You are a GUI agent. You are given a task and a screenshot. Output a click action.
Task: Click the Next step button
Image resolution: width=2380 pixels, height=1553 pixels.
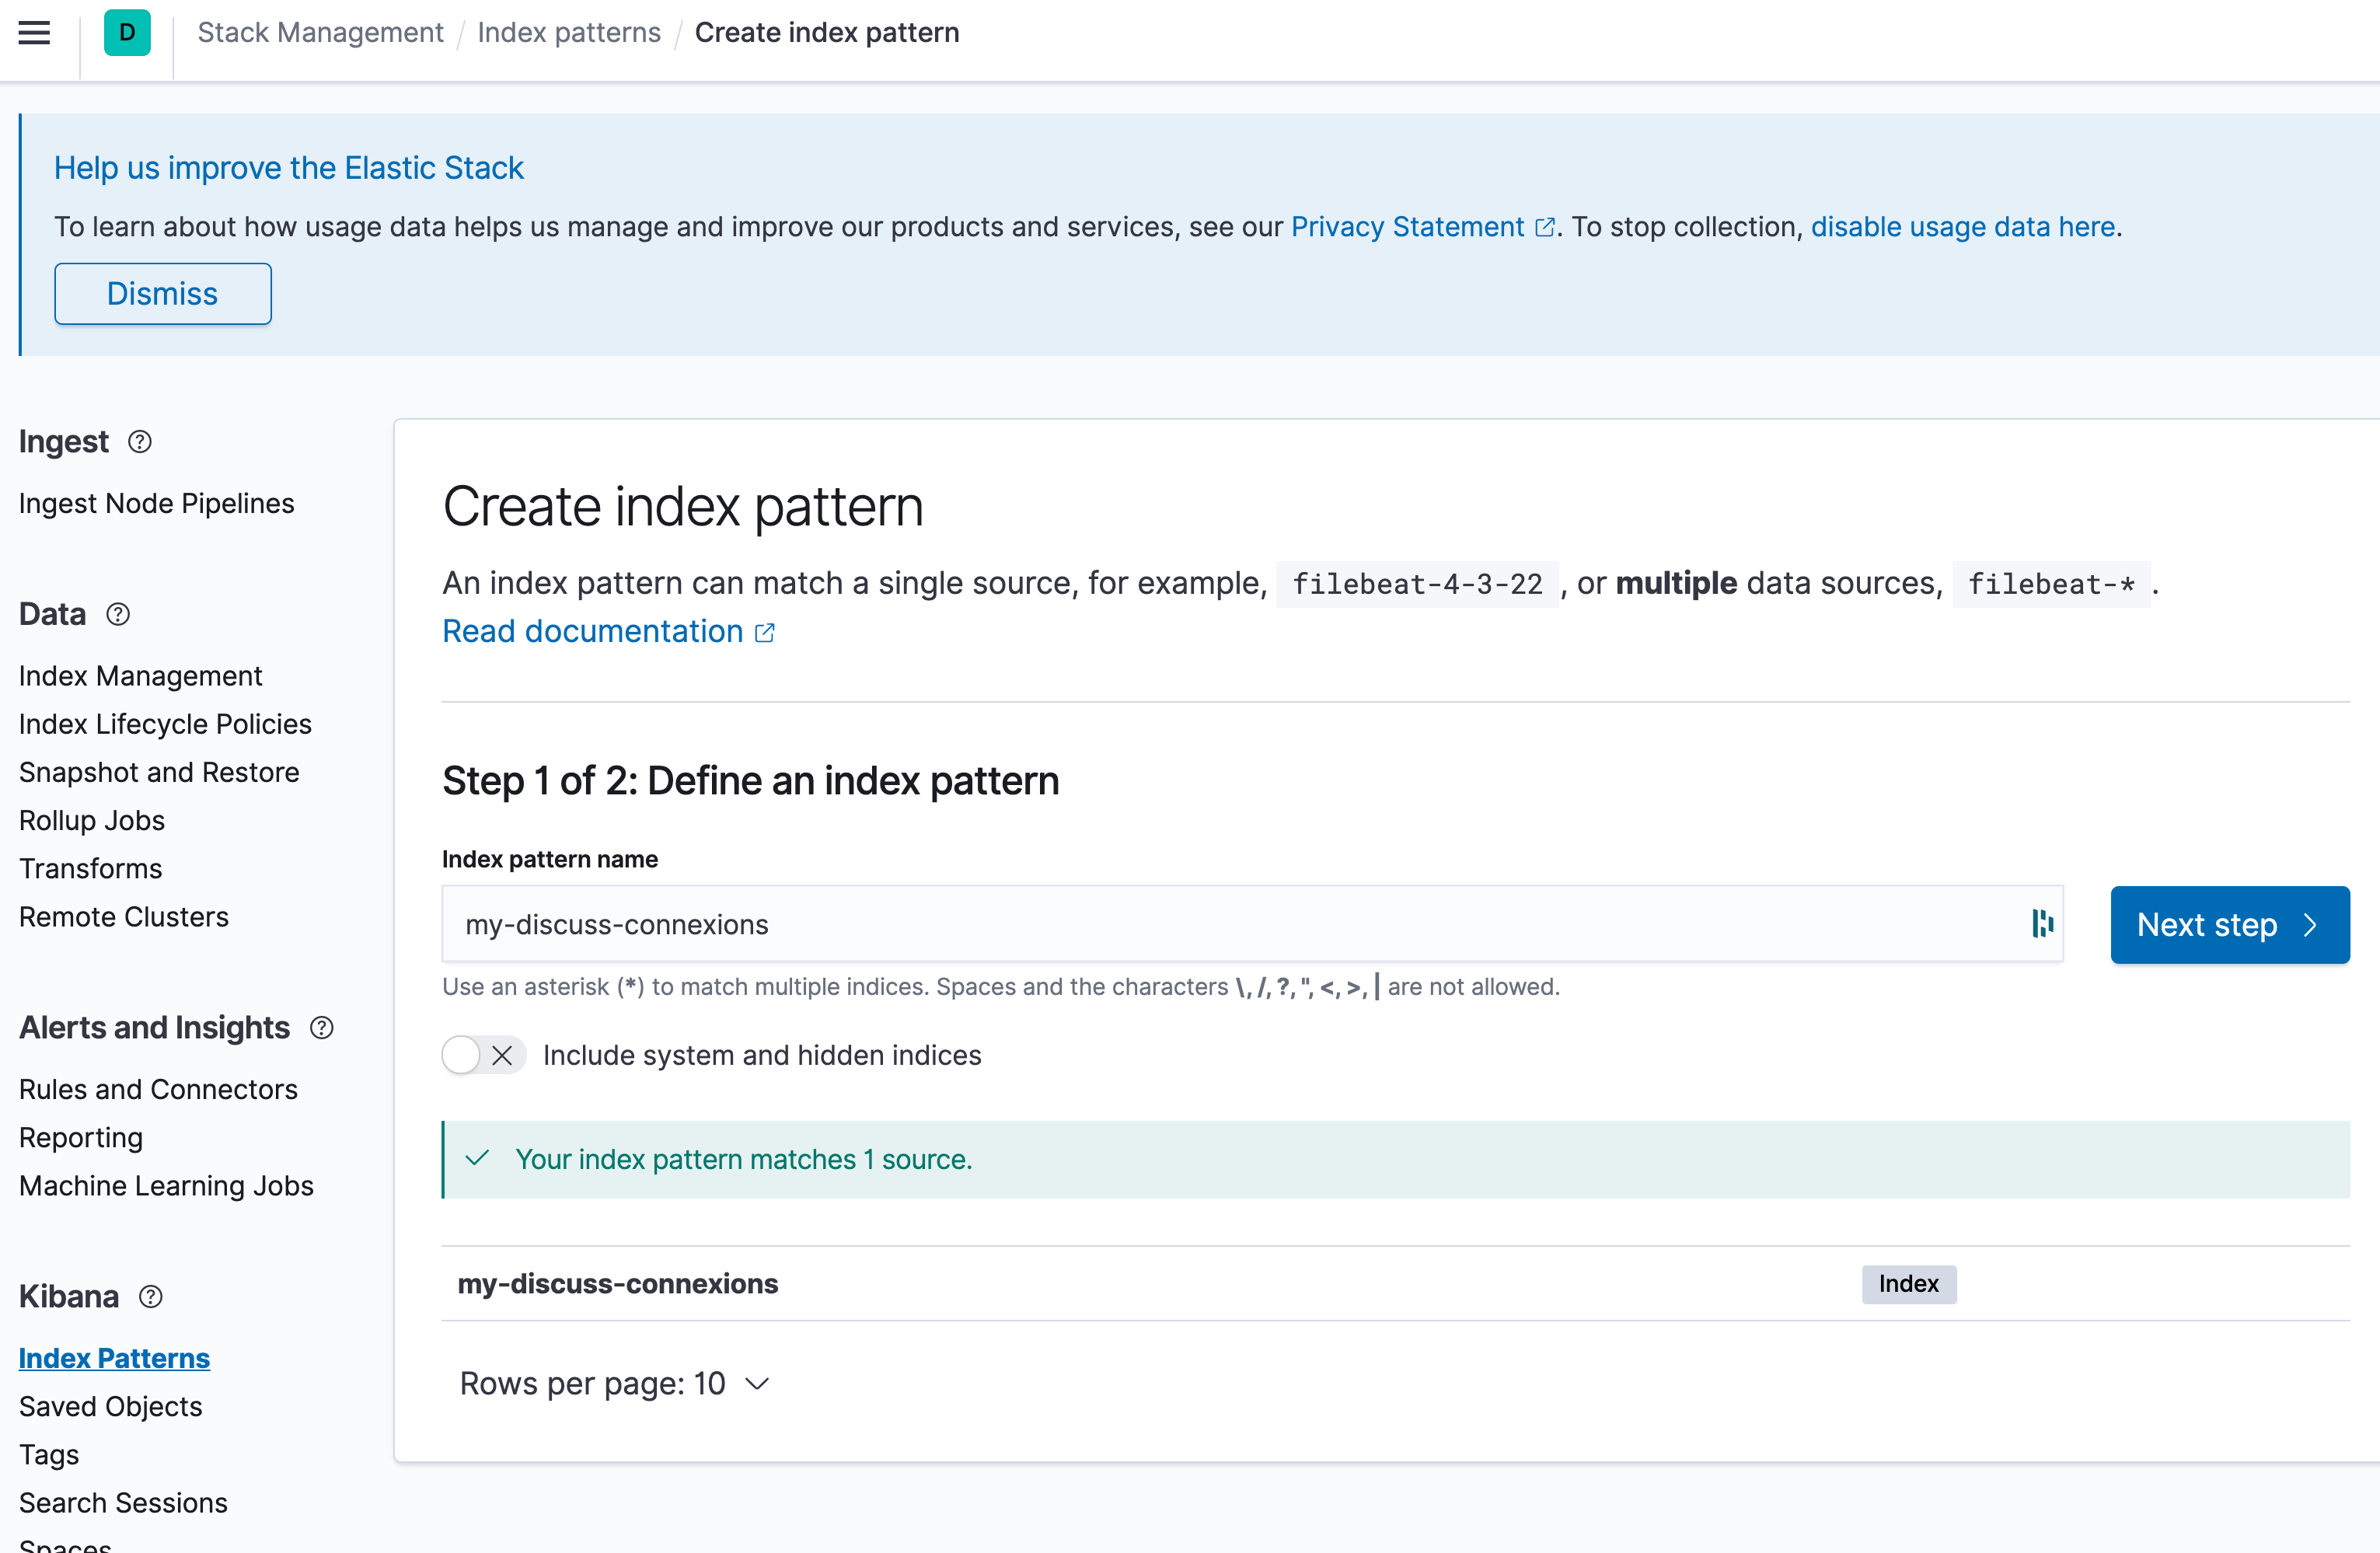(2229, 924)
